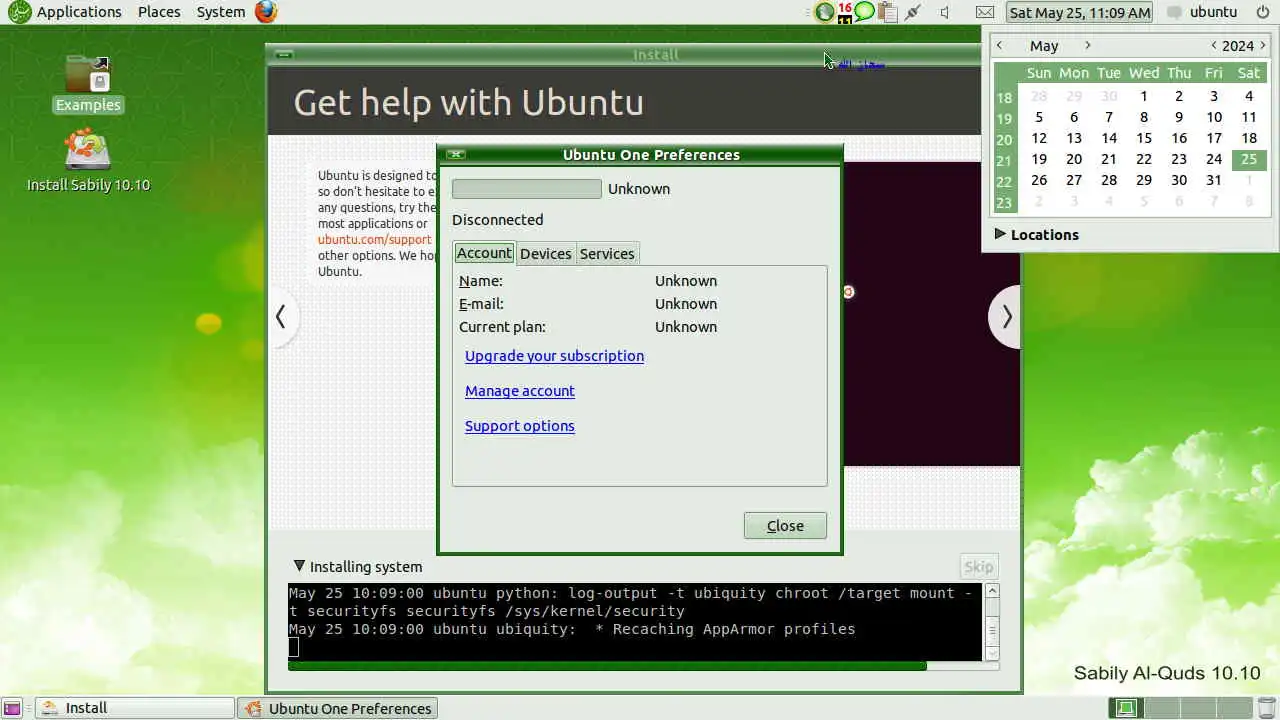Click the power shutdown icon
The image size is (1280, 720).
[x=1263, y=12]
